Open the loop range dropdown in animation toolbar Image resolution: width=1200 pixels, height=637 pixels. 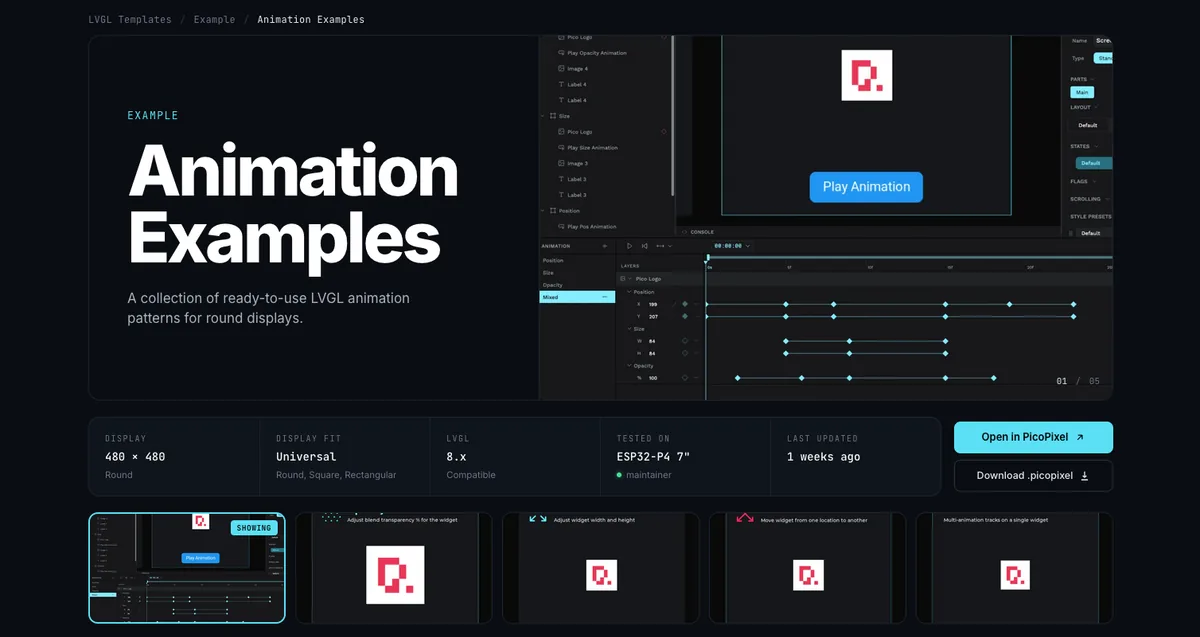(x=664, y=246)
